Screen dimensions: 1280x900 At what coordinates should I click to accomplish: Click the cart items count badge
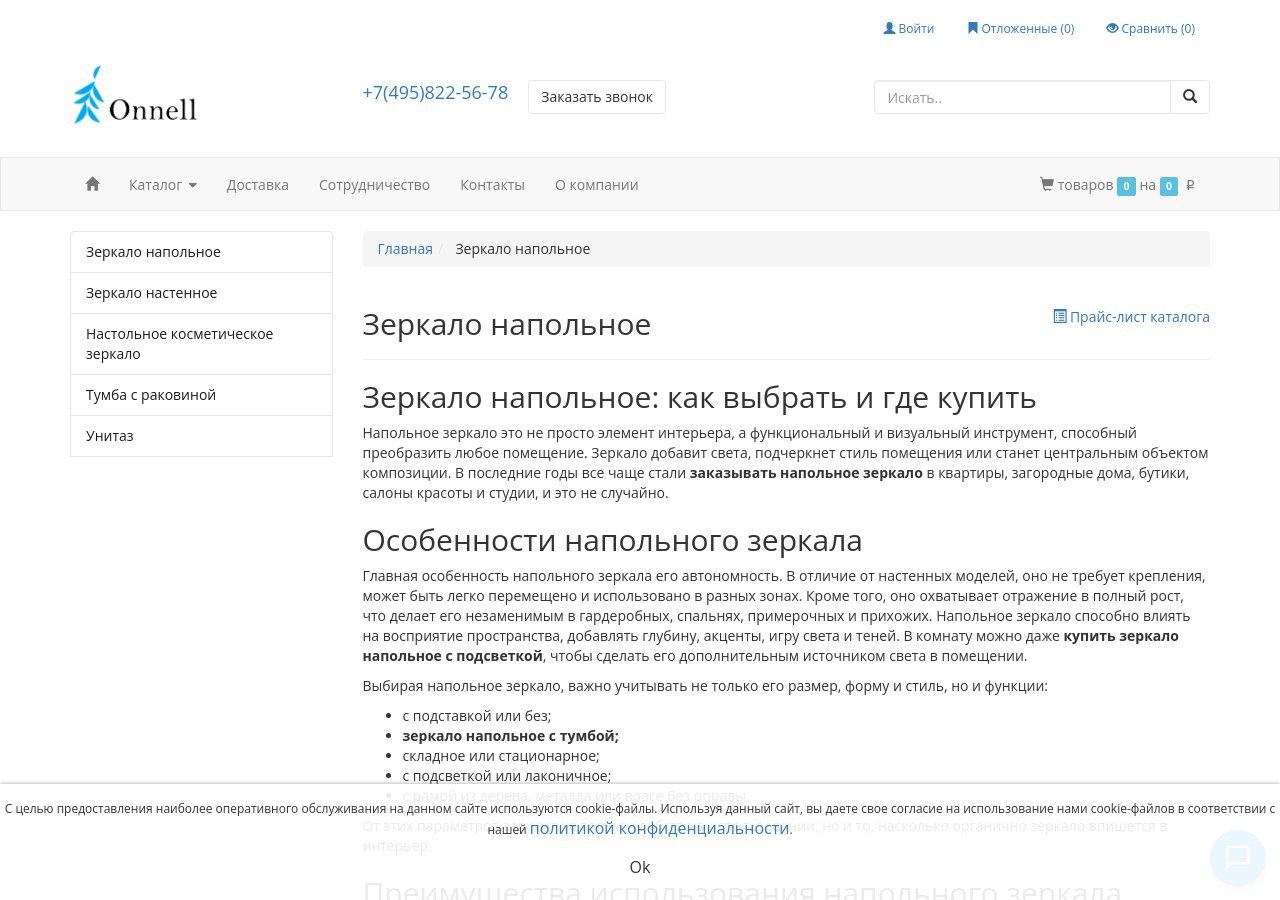tap(1126, 186)
